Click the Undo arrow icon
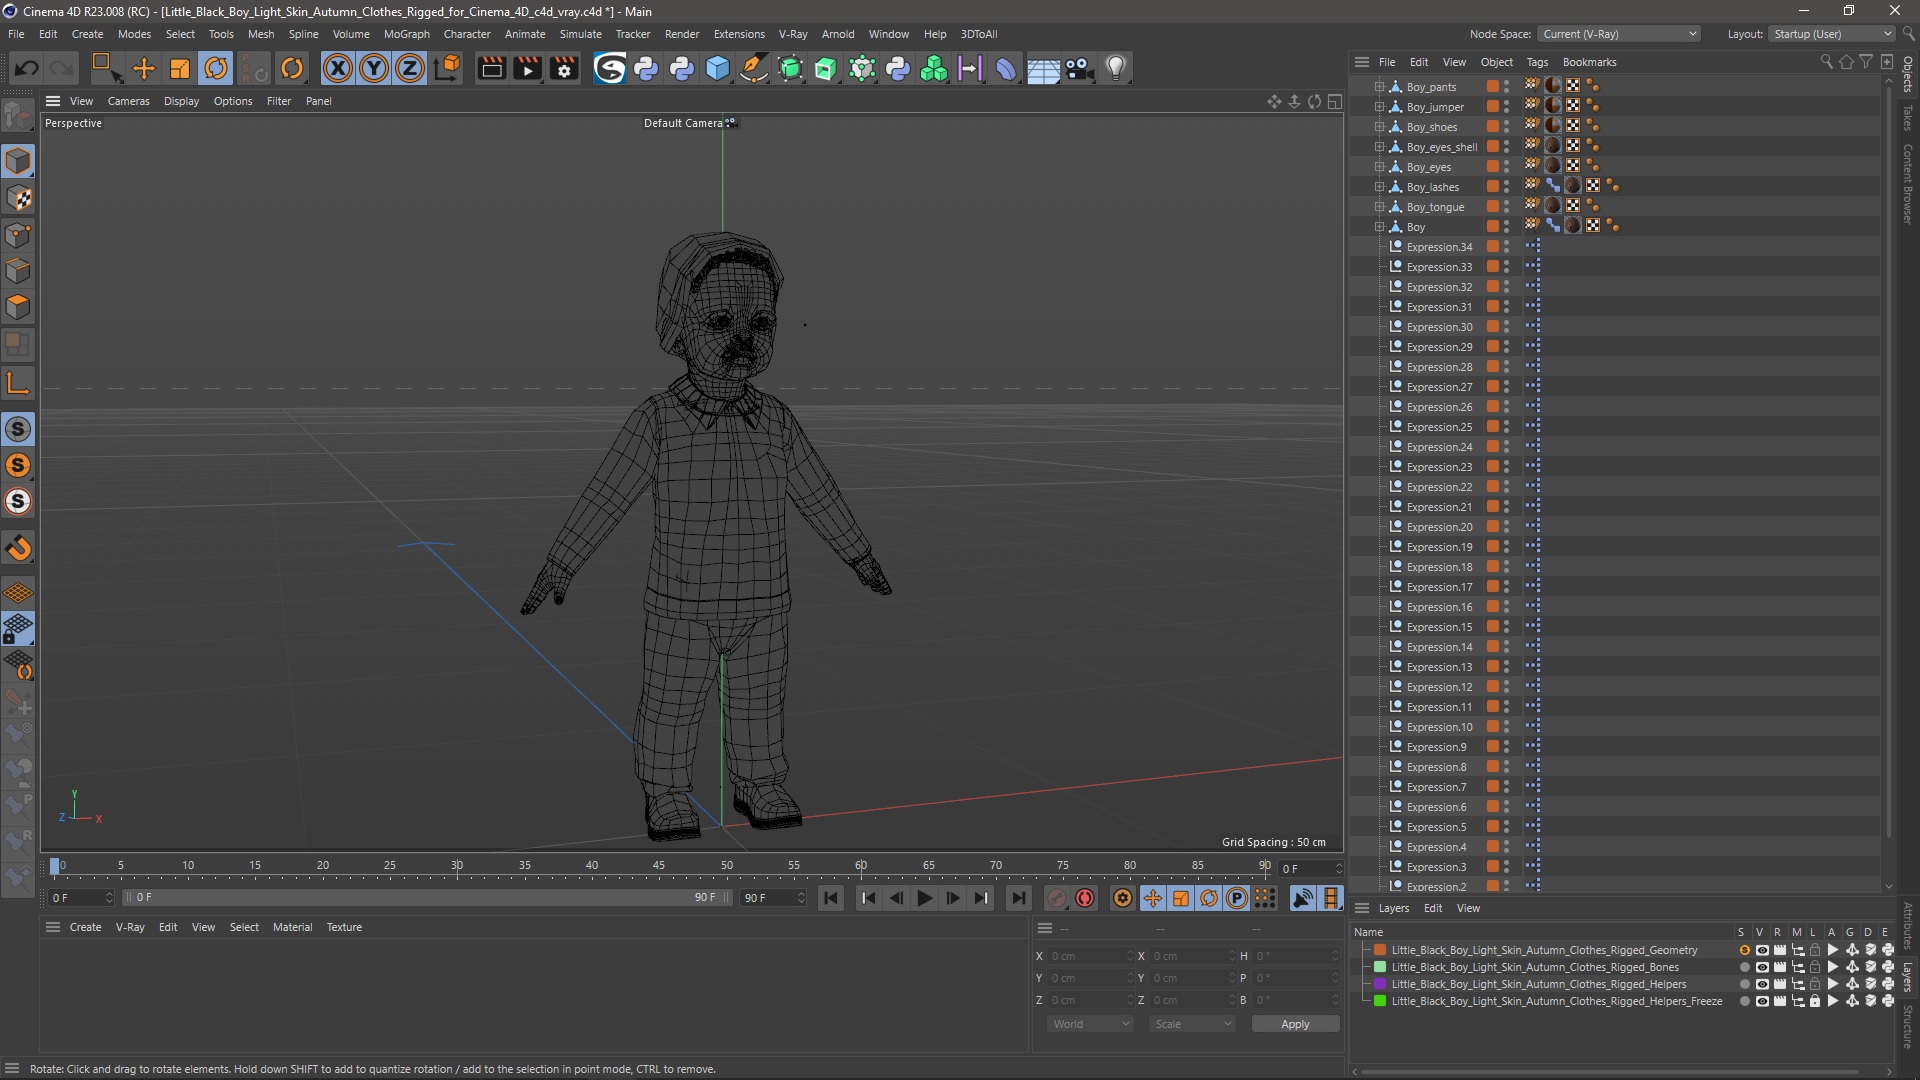1920x1080 pixels. (27, 68)
